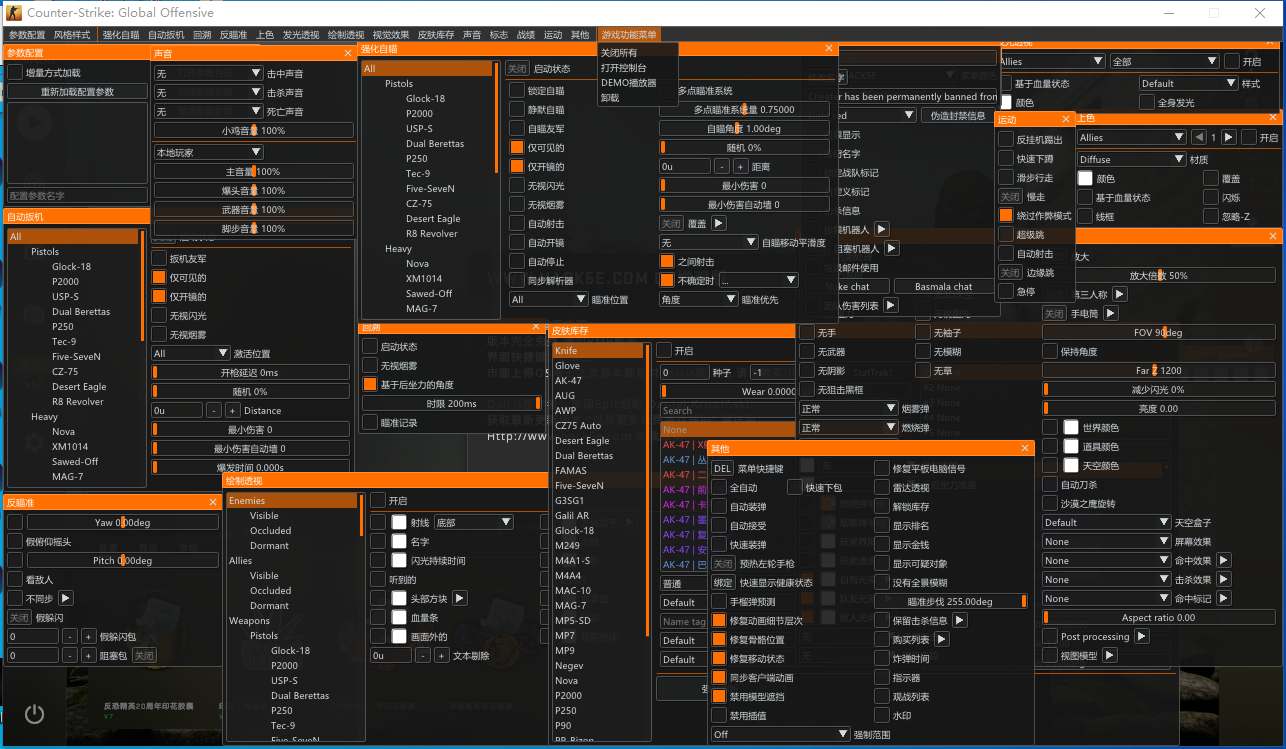Open the 击中声音 sound dropdown
Image resolution: width=1286 pixels, height=749 pixels.
(208, 73)
